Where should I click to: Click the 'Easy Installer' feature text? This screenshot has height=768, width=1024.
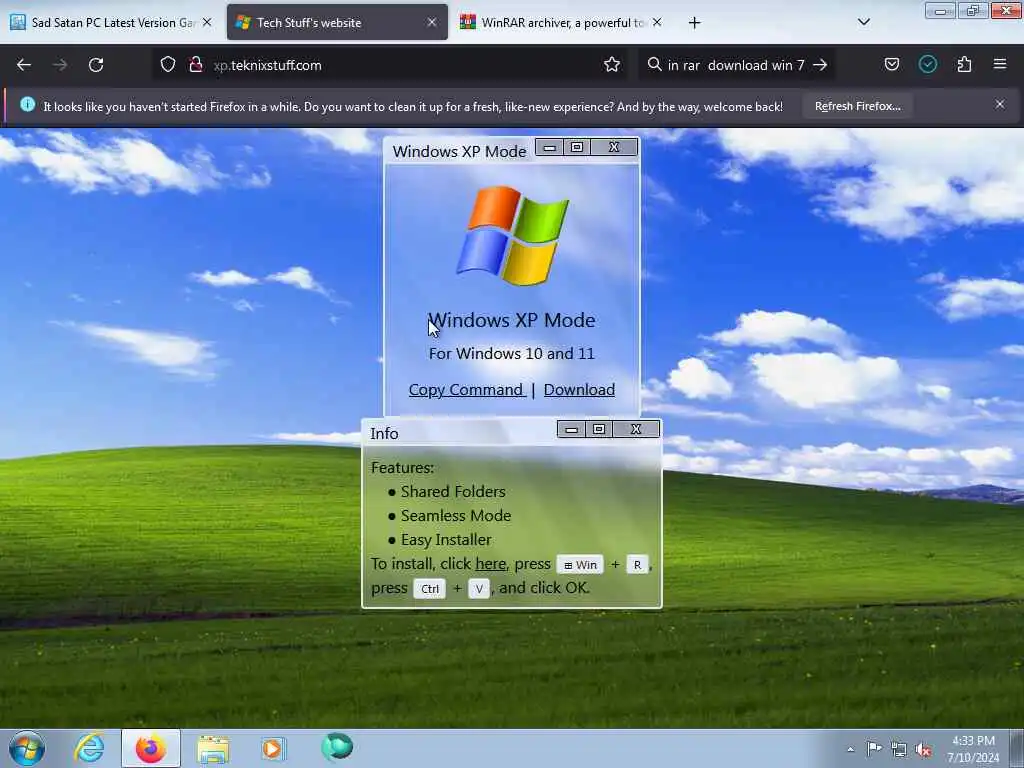click(x=445, y=540)
